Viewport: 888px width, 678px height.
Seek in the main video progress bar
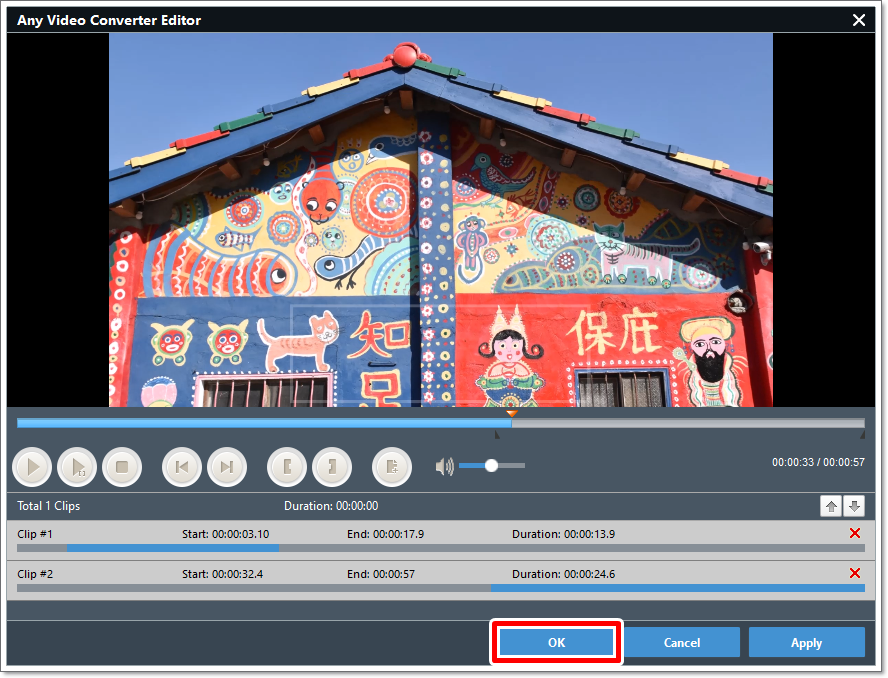pos(441,423)
